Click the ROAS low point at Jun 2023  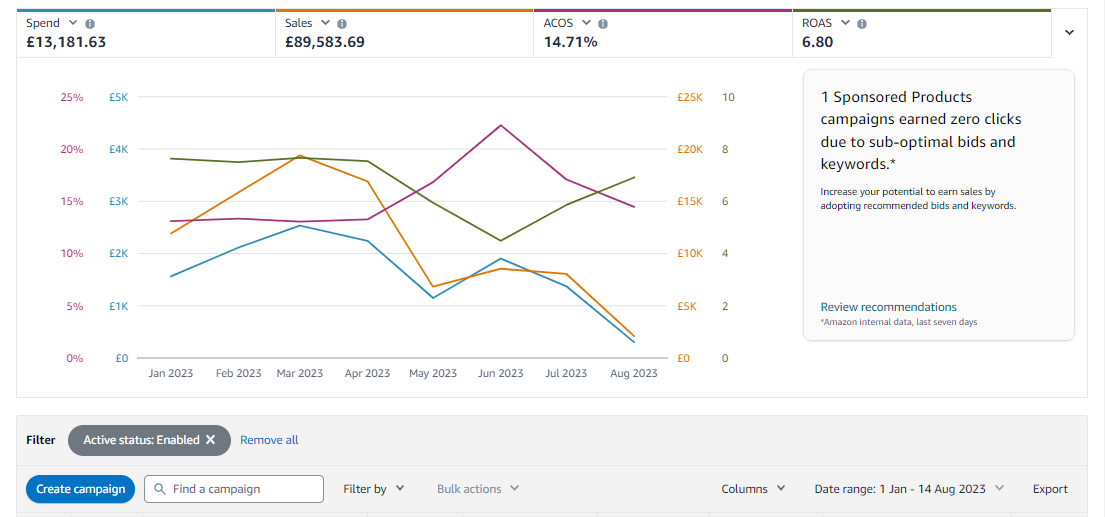(x=501, y=241)
